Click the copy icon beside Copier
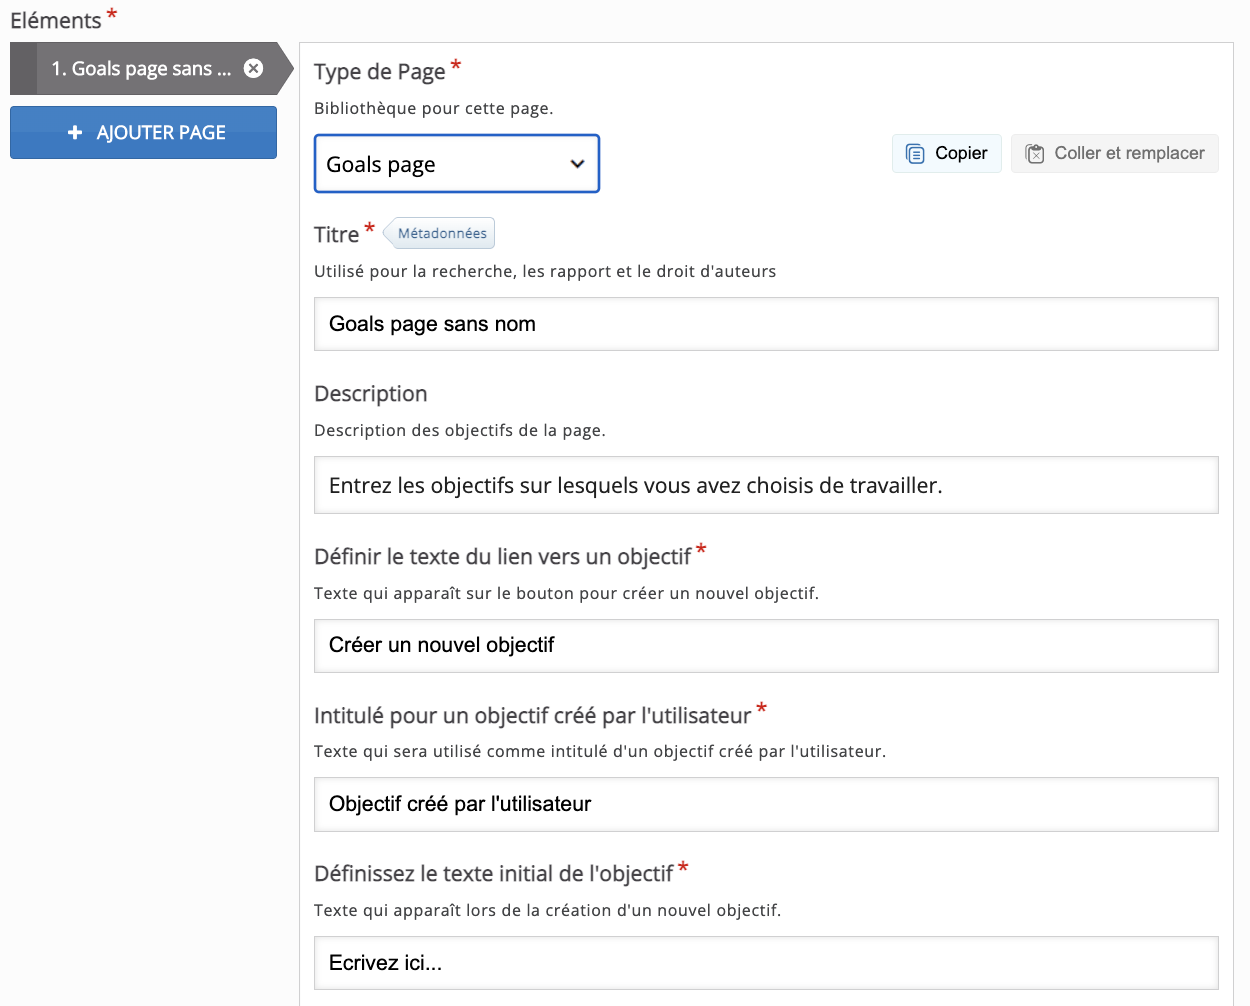Screen dimensions: 1250x1006 click(915, 154)
